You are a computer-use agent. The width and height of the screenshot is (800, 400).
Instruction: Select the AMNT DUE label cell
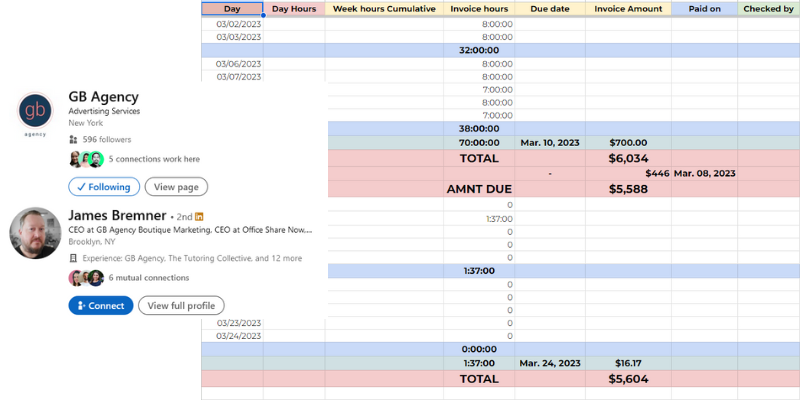(479, 189)
